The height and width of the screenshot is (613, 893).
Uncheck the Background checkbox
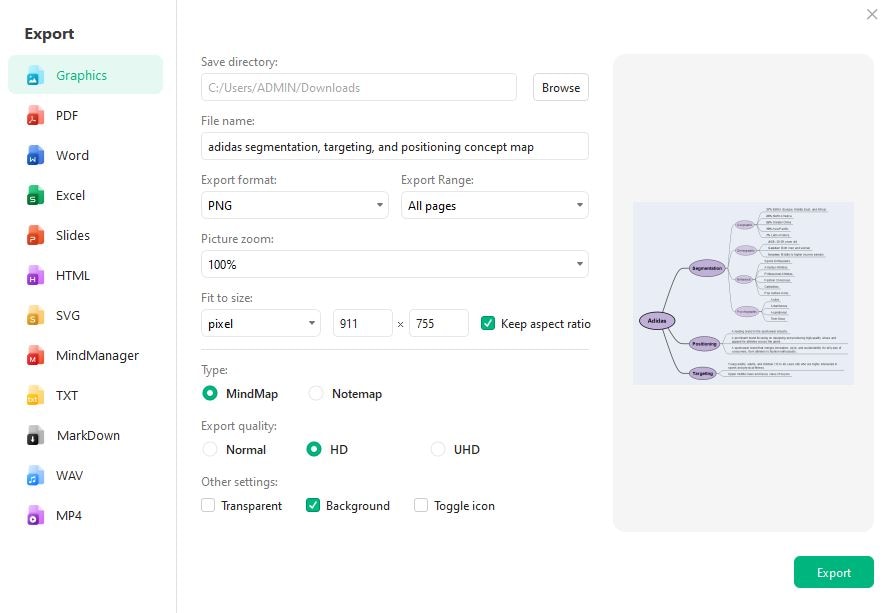[313, 505]
